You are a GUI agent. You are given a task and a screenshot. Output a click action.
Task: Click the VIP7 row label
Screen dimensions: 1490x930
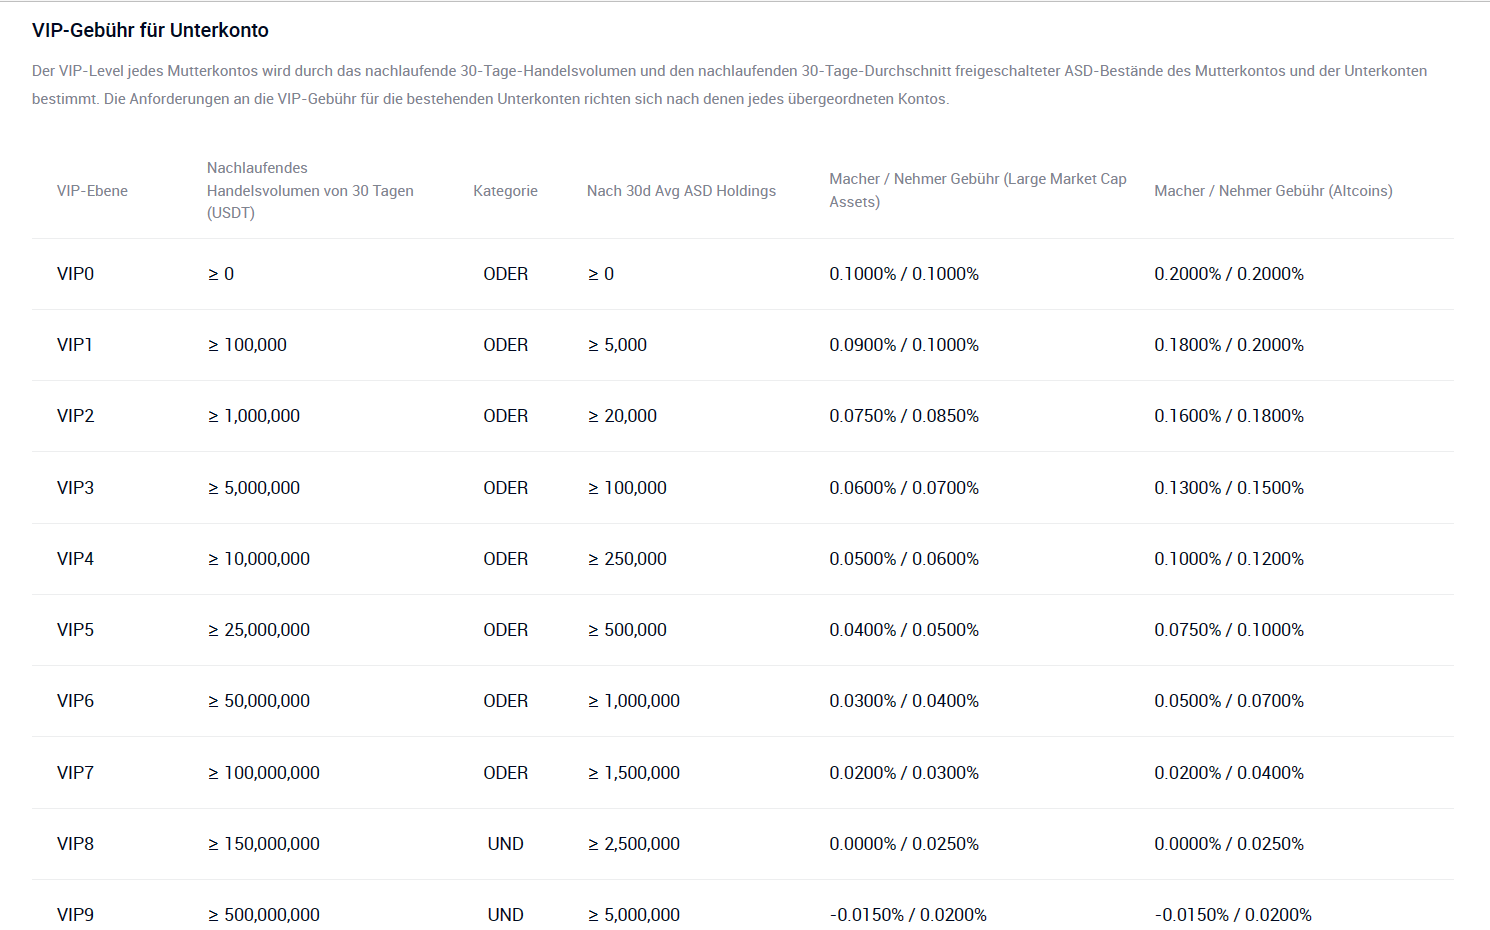pos(75,773)
